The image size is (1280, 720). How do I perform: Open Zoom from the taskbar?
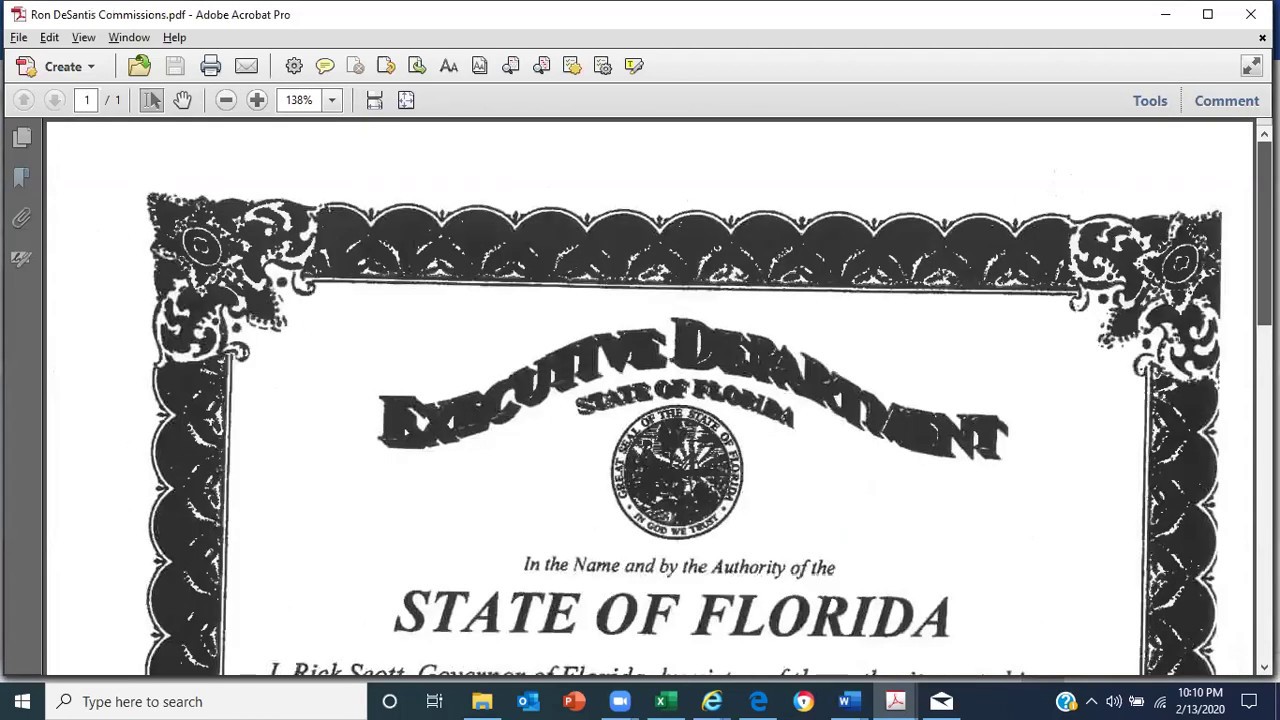click(619, 701)
